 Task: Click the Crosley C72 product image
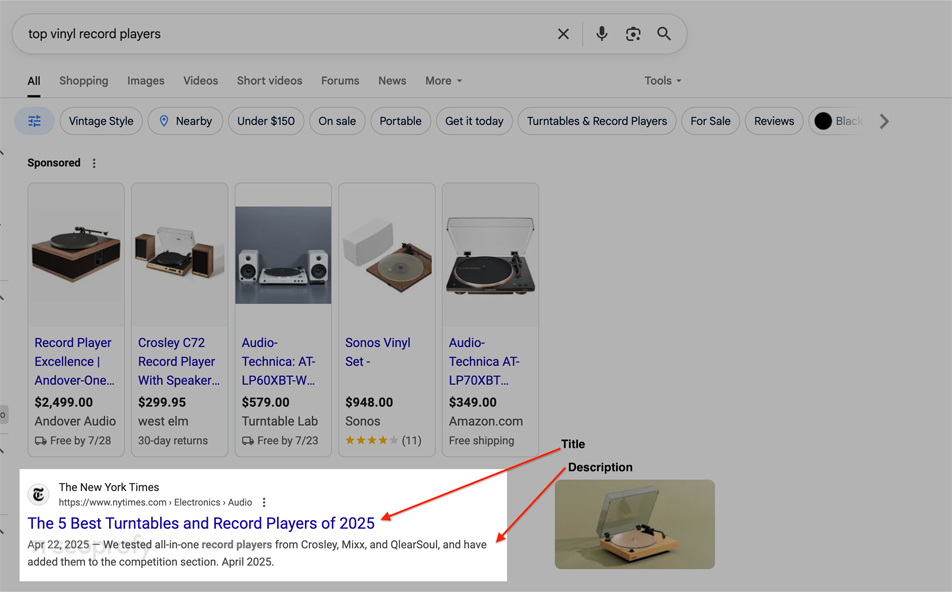pos(180,255)
